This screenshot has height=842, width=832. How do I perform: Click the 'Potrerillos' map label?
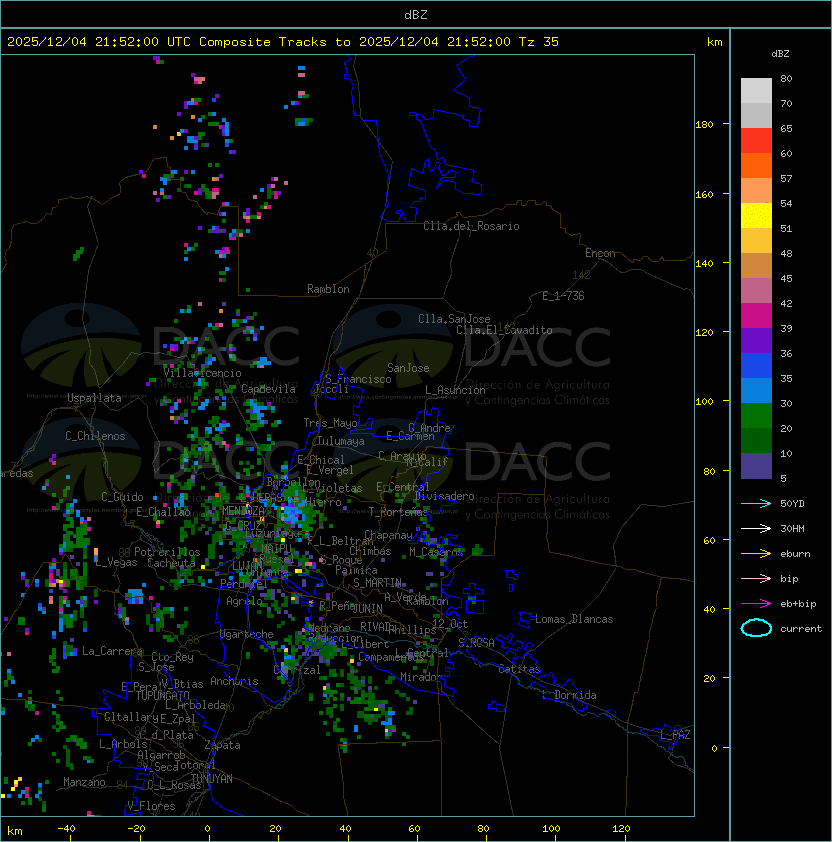(x=167, y=552)
